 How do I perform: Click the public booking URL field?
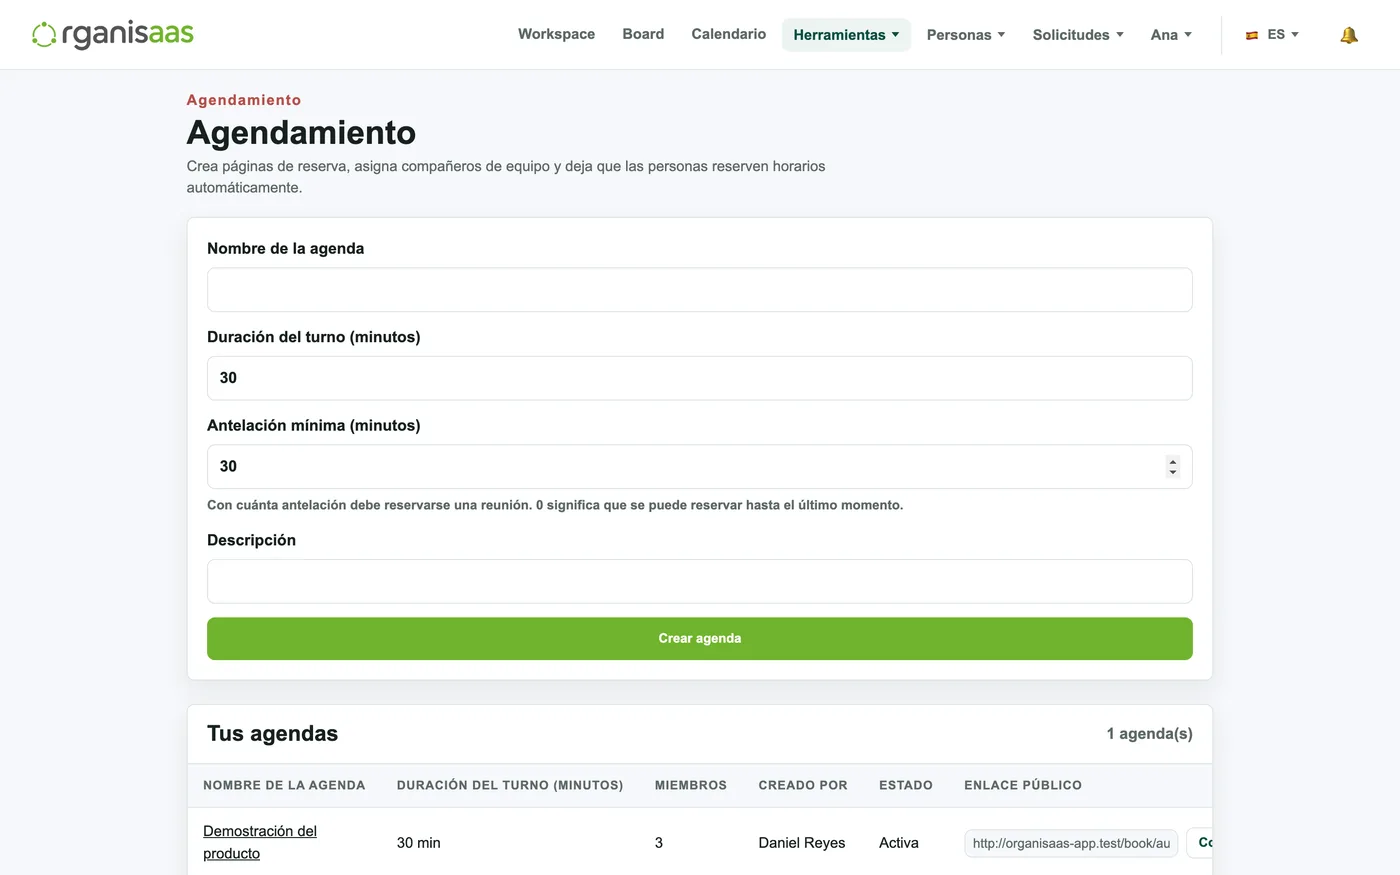(1071, 843)
